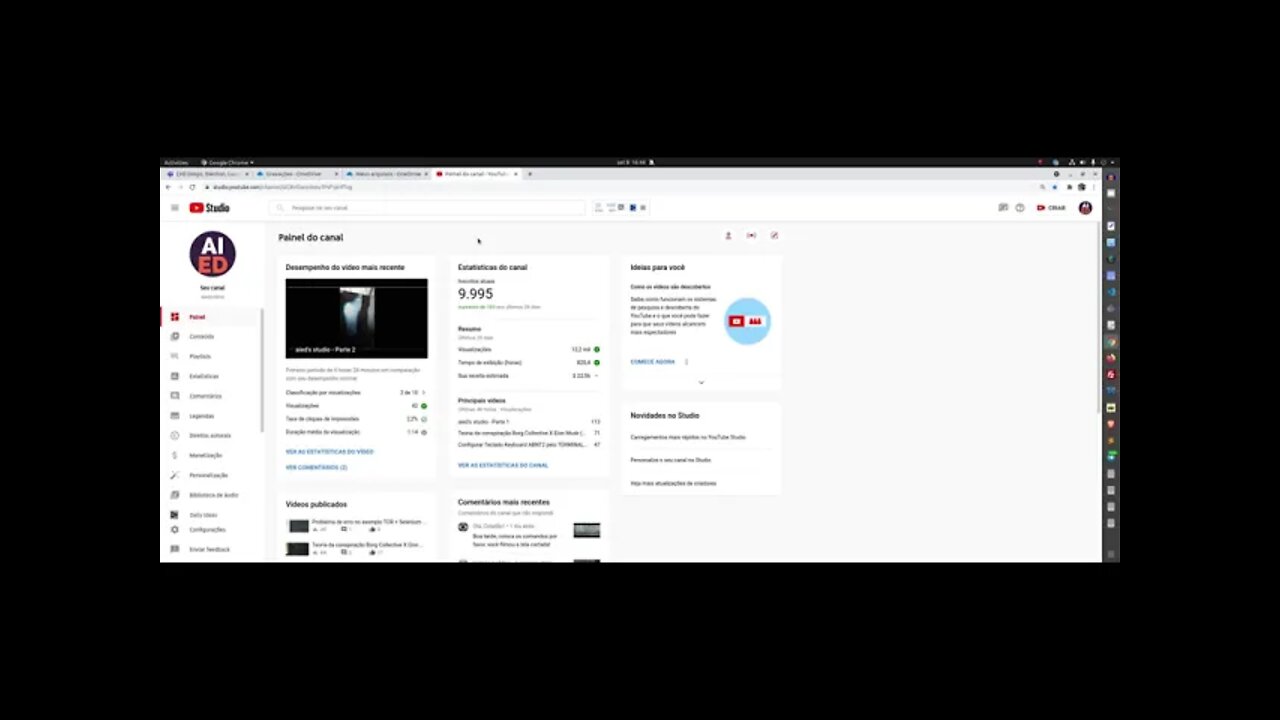
Task: Select Painel in the sidebar
Action: click(210, 317)
